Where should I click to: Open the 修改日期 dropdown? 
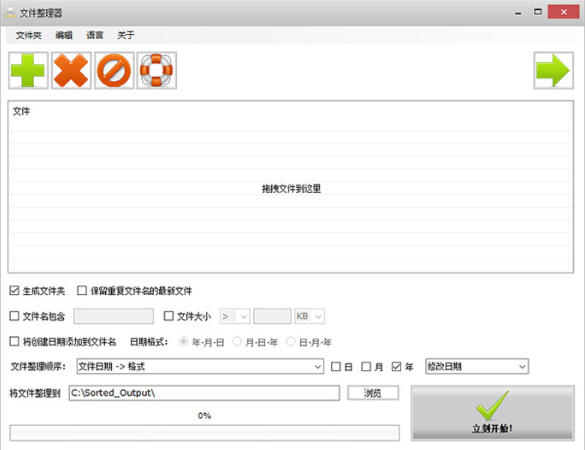(477, 366)
